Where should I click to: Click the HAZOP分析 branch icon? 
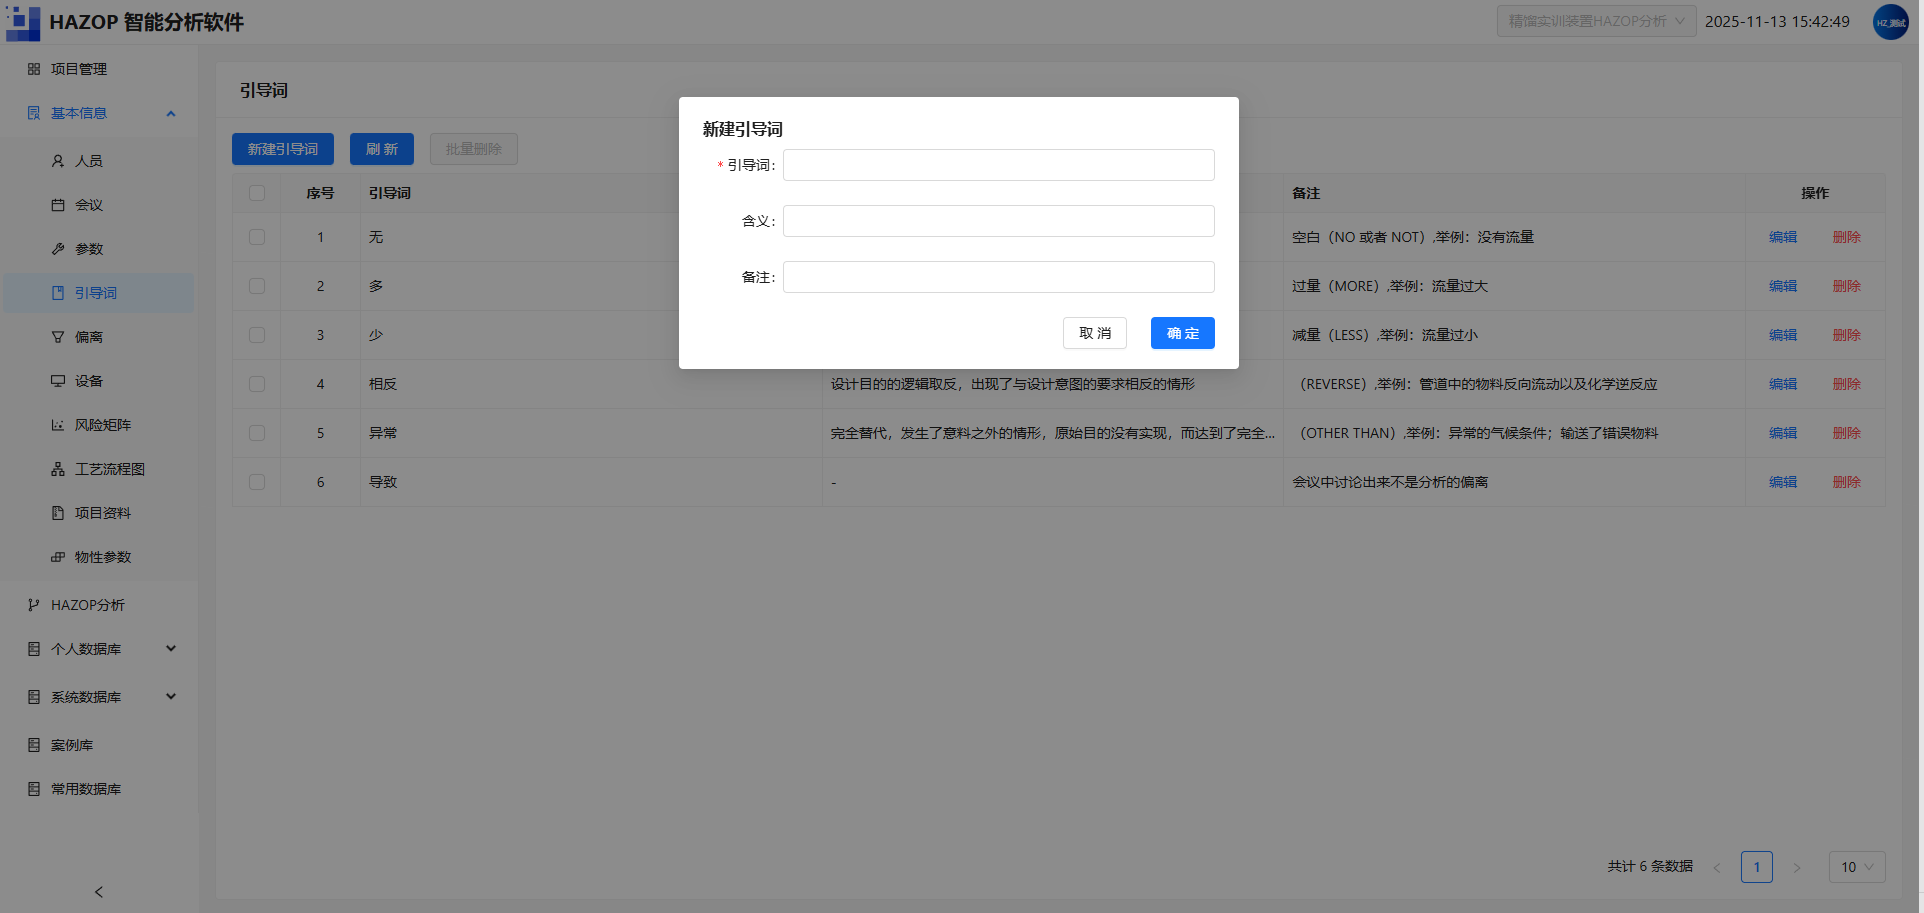[34, 605]
